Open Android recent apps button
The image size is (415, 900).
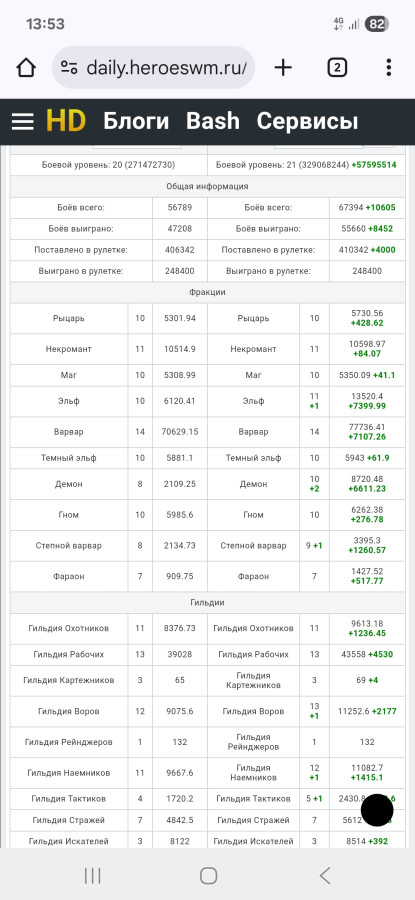(92, 875)
